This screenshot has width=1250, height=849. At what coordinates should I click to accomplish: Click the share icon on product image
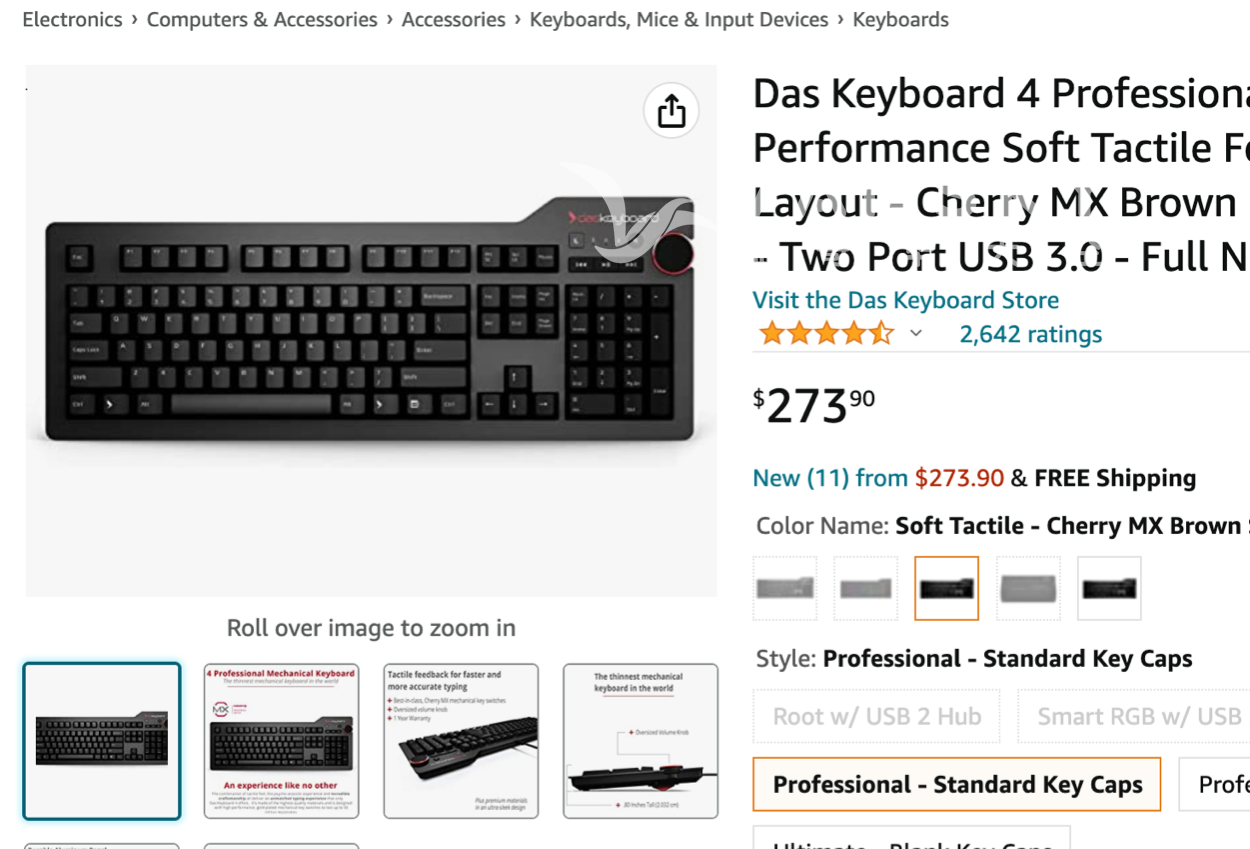click(x=671, y=111)
